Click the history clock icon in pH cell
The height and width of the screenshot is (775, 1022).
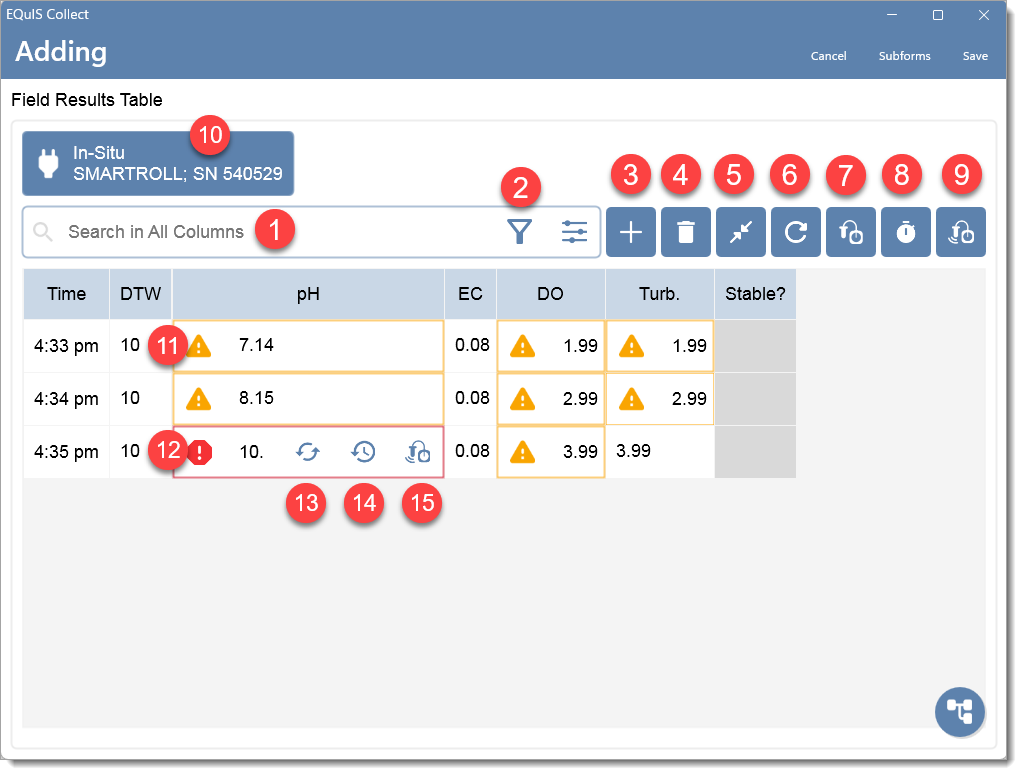tap(363, 452)
